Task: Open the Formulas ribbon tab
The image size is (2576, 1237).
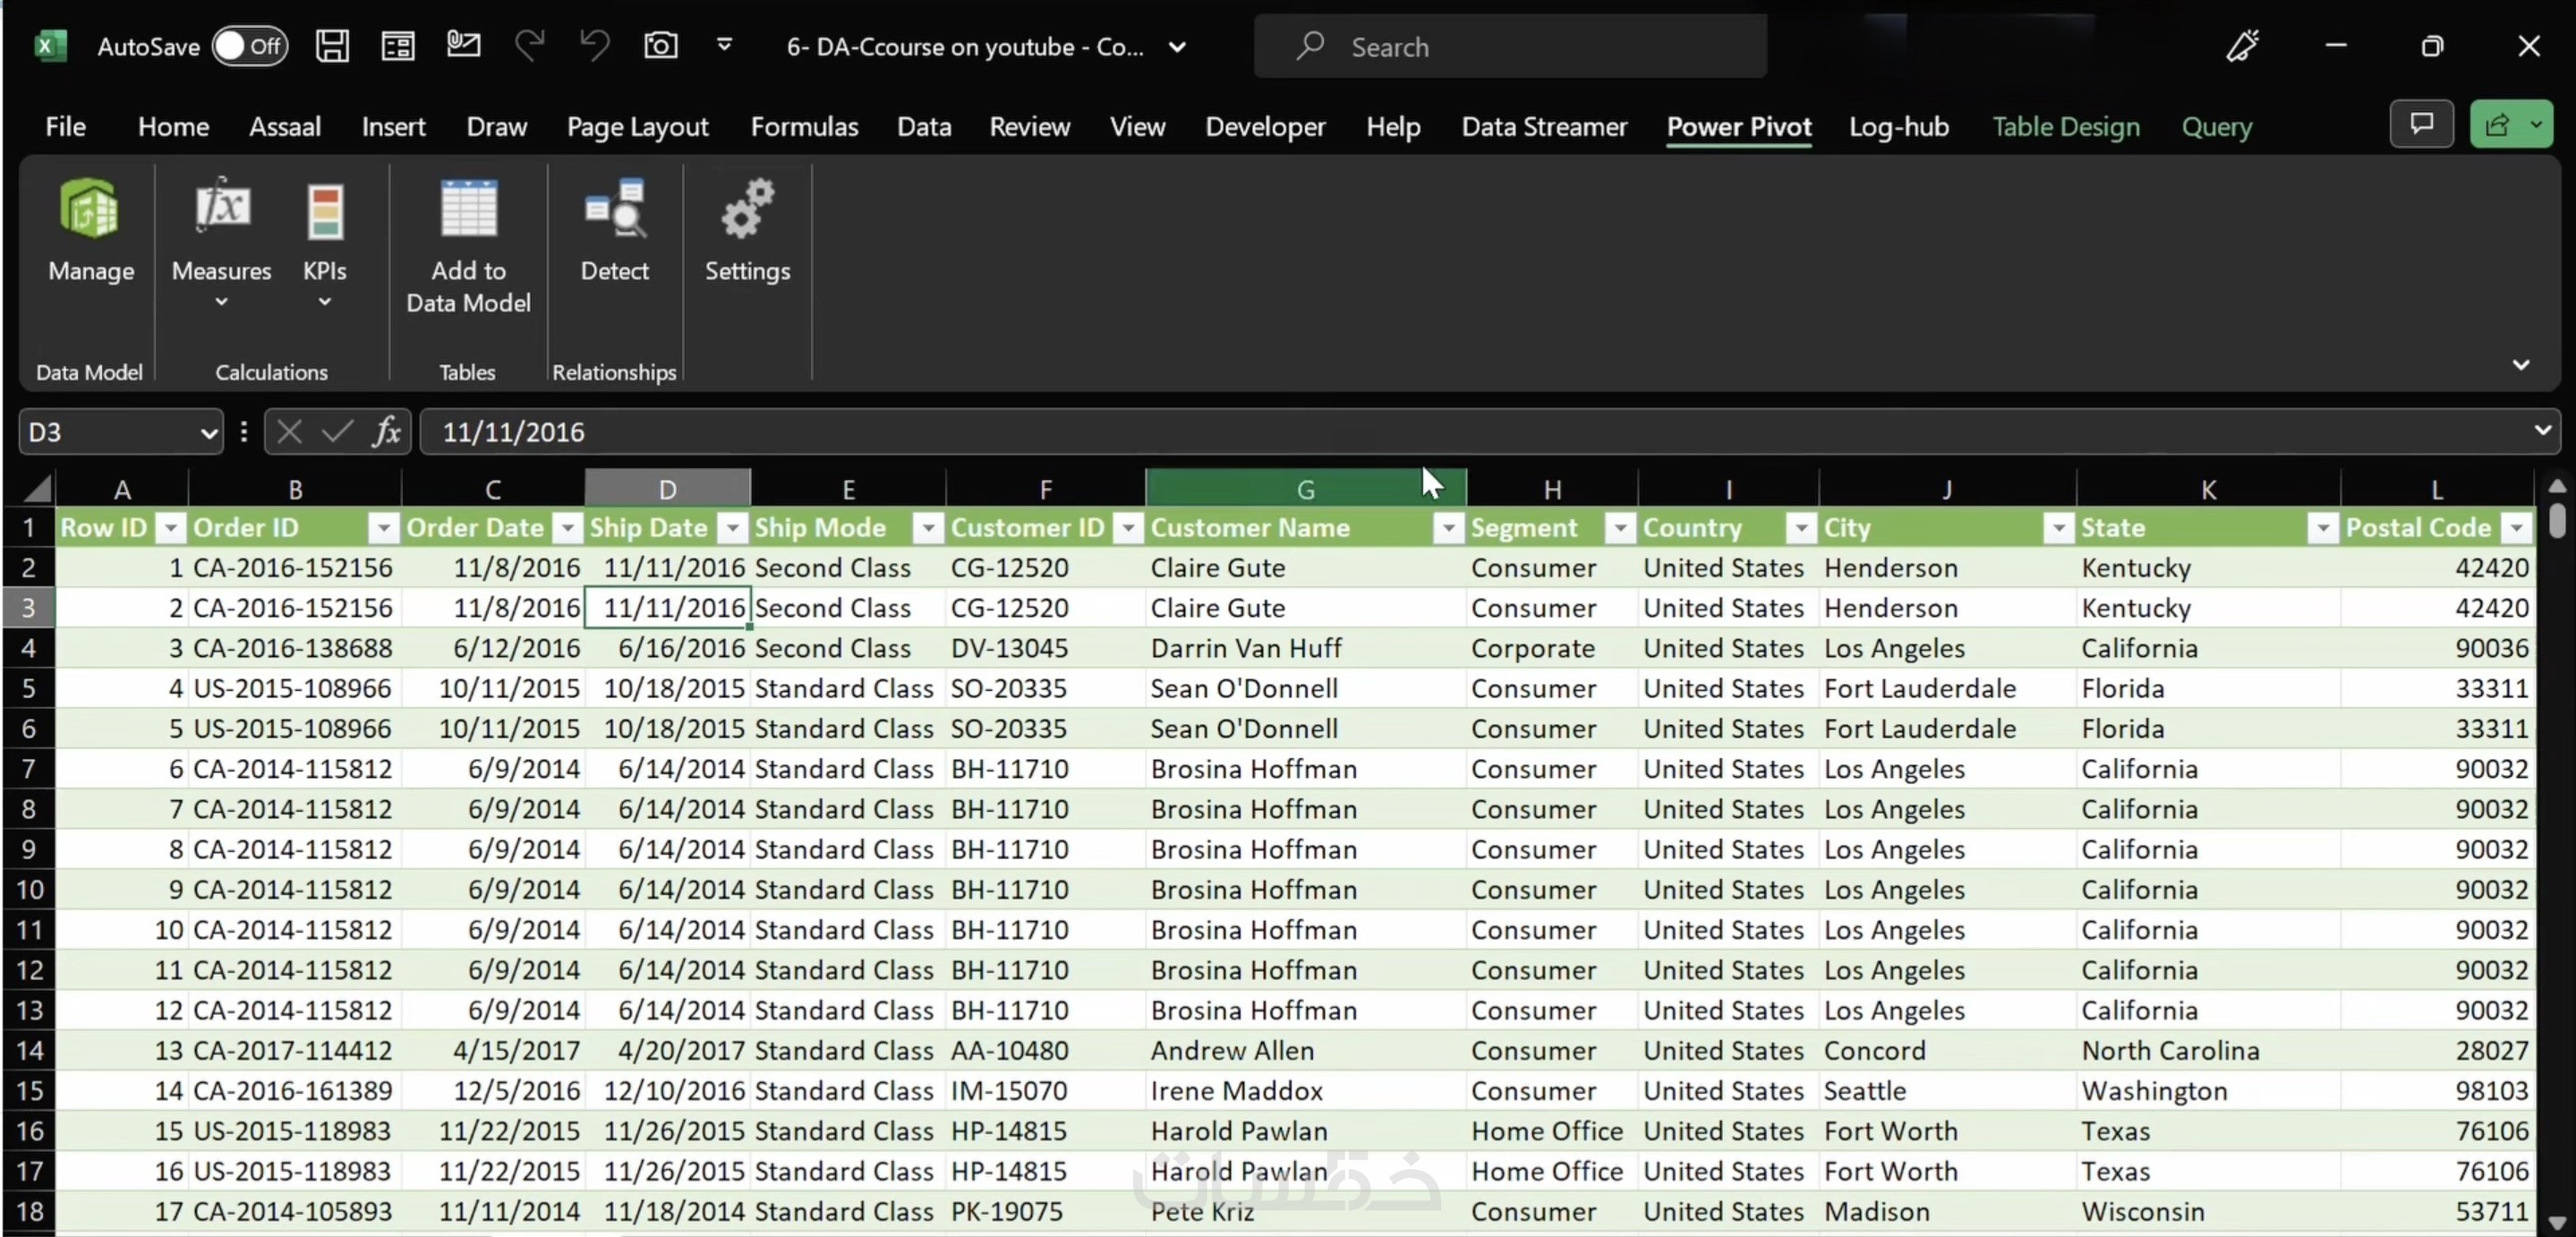Action: pos(804,127)
